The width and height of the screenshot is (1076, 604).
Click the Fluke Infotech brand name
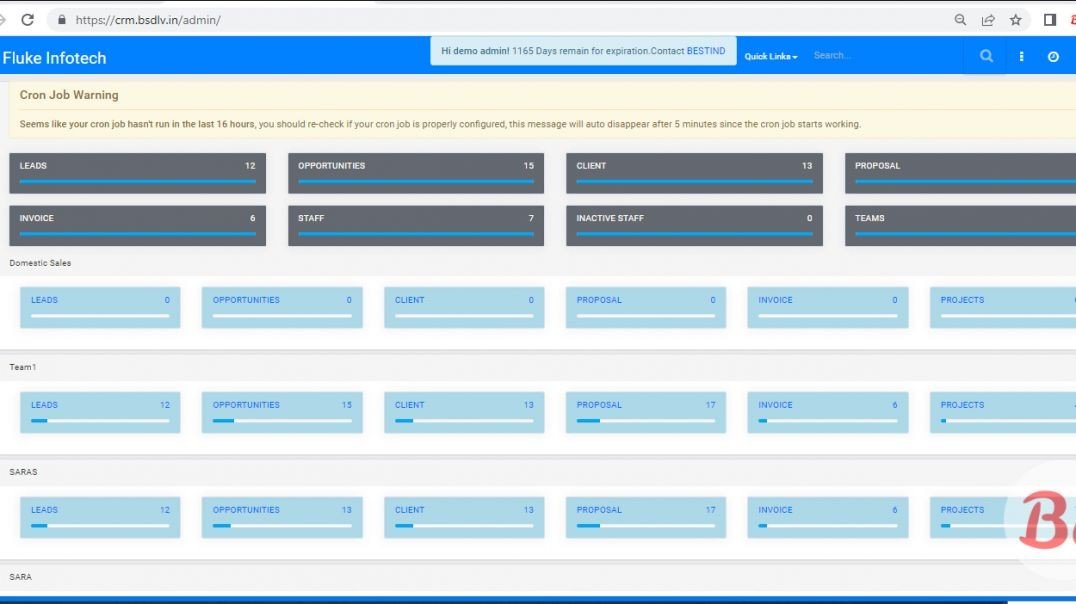click(55, 57)
